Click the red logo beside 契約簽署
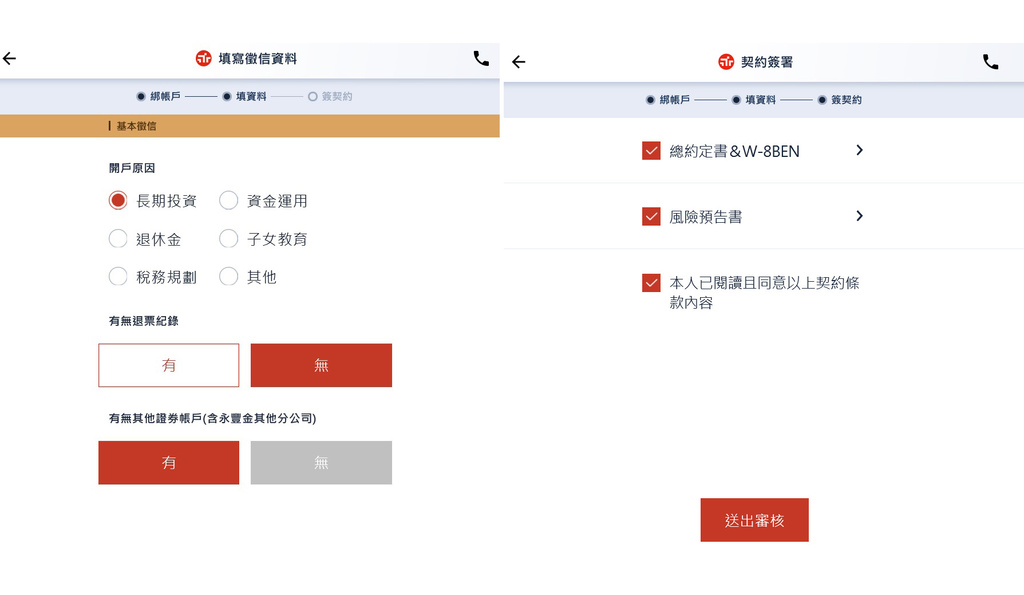 point(726,62)
